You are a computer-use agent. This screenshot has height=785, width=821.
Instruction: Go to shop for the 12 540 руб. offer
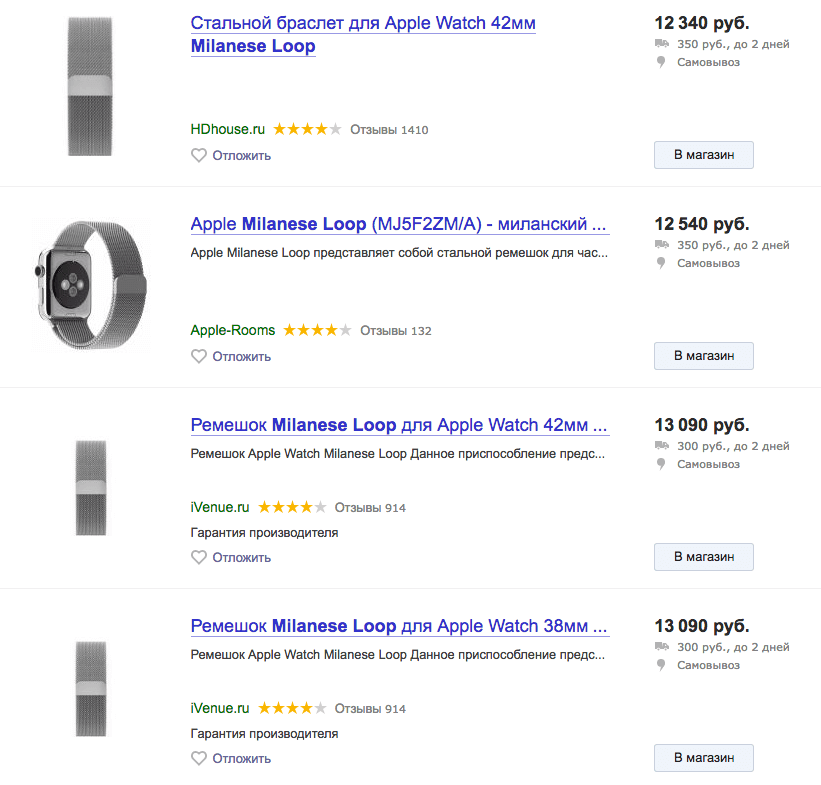point(704,356)
